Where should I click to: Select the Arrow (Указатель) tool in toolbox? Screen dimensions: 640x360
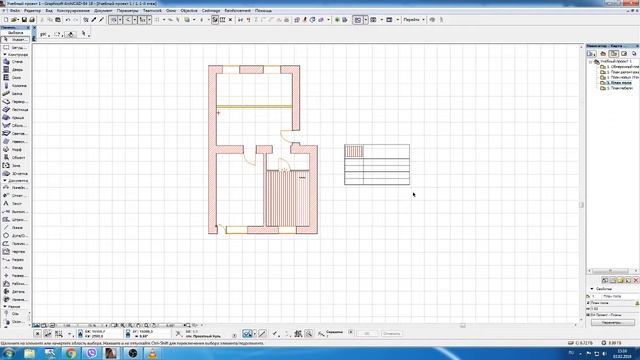point(15,40)
